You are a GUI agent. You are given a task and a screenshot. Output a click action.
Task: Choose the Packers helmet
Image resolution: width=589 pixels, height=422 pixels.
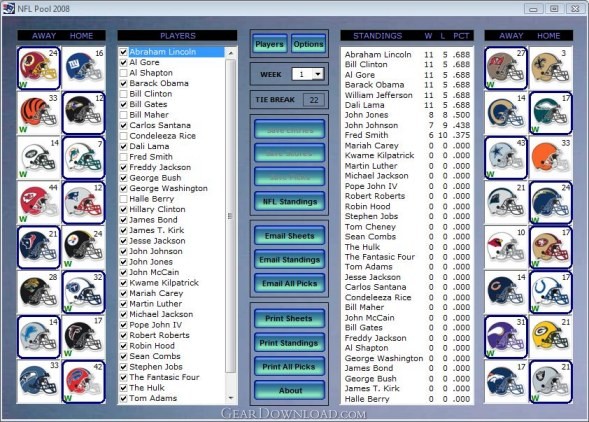(x=550, y=337)
